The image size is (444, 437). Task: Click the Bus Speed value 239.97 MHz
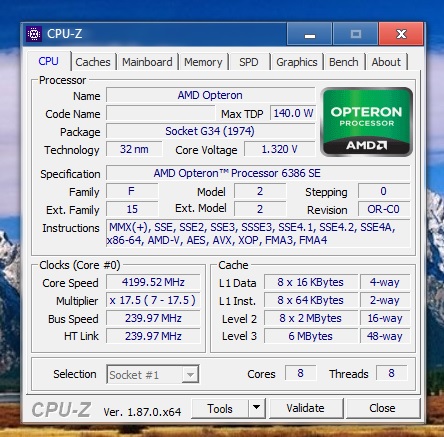click(x=153, y=318)
